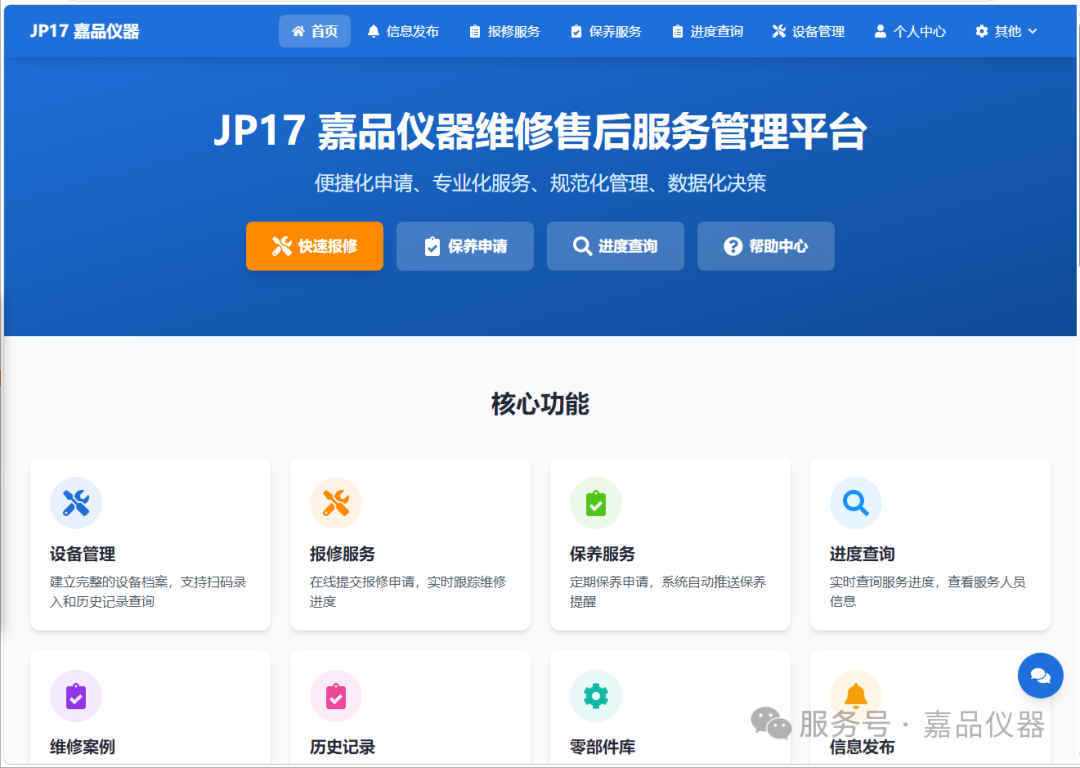The height and width of the screenshot is (768, 1080).
Task: Open 设备管理 in the navigation bar
Action: click(x=809, y=31)
